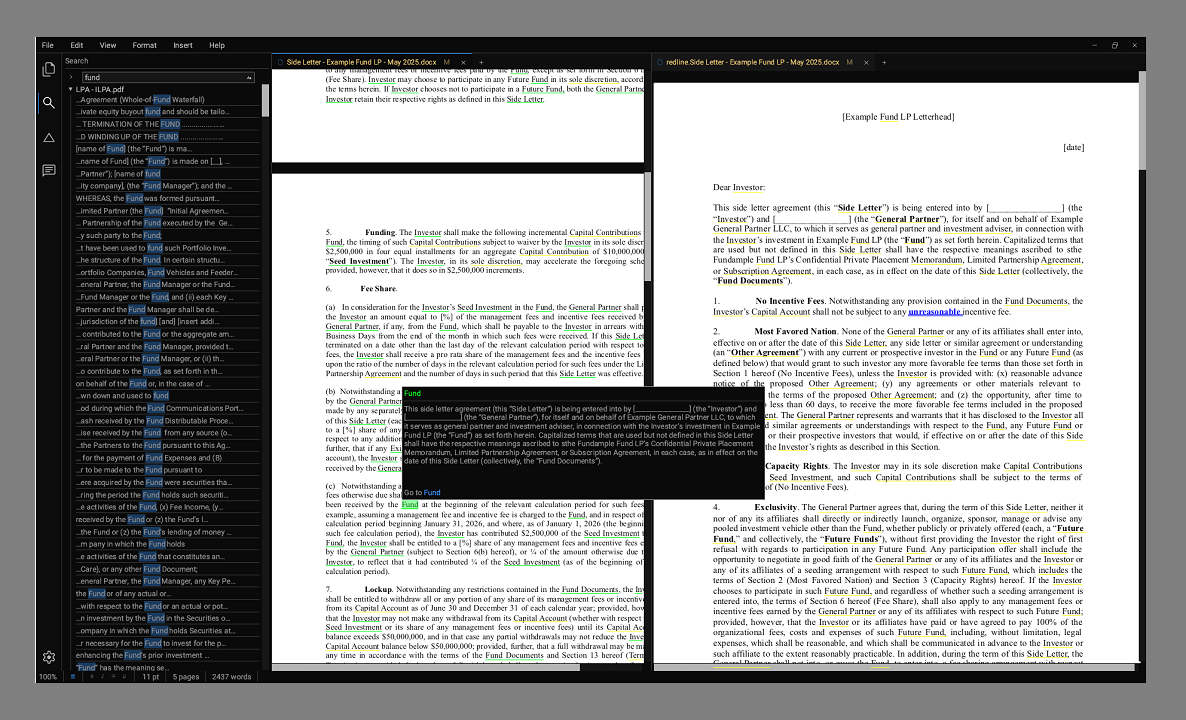The height and width of the screenshot is (720, 1186).
Task: Click the blue color swatch in status bar
Action: (73, 677)
